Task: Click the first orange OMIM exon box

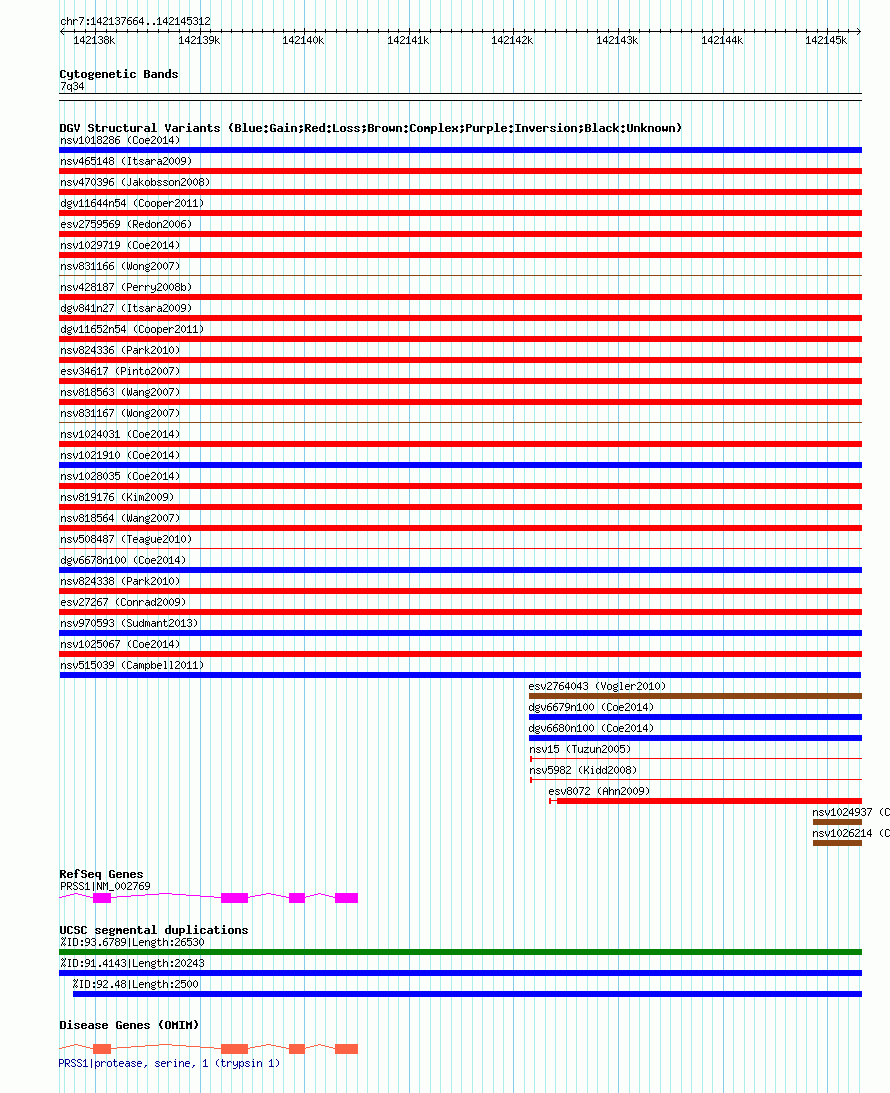Action: [102, 1048]
